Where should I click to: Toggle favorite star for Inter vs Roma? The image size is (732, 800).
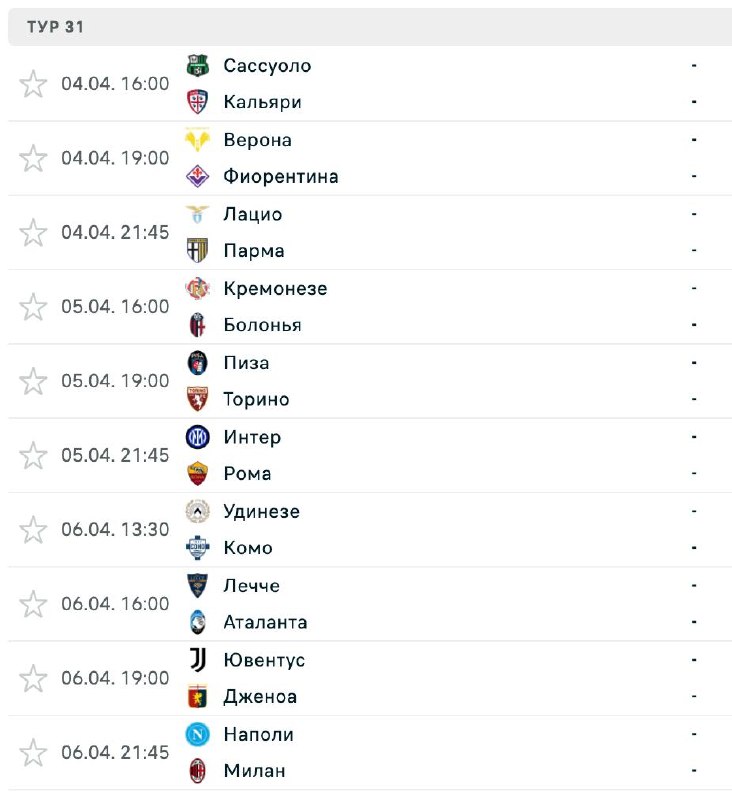tap(34, 456)
